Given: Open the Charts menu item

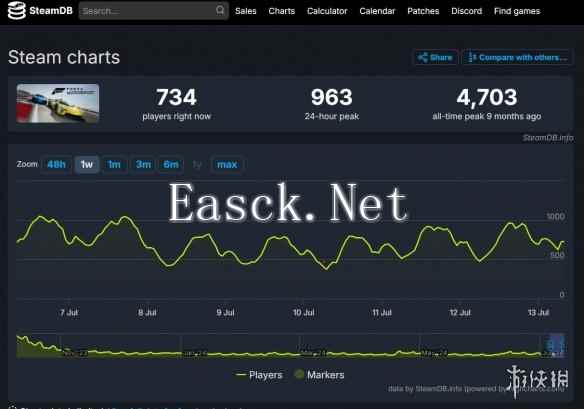Looking at the screenshot, I should [282, 11].
